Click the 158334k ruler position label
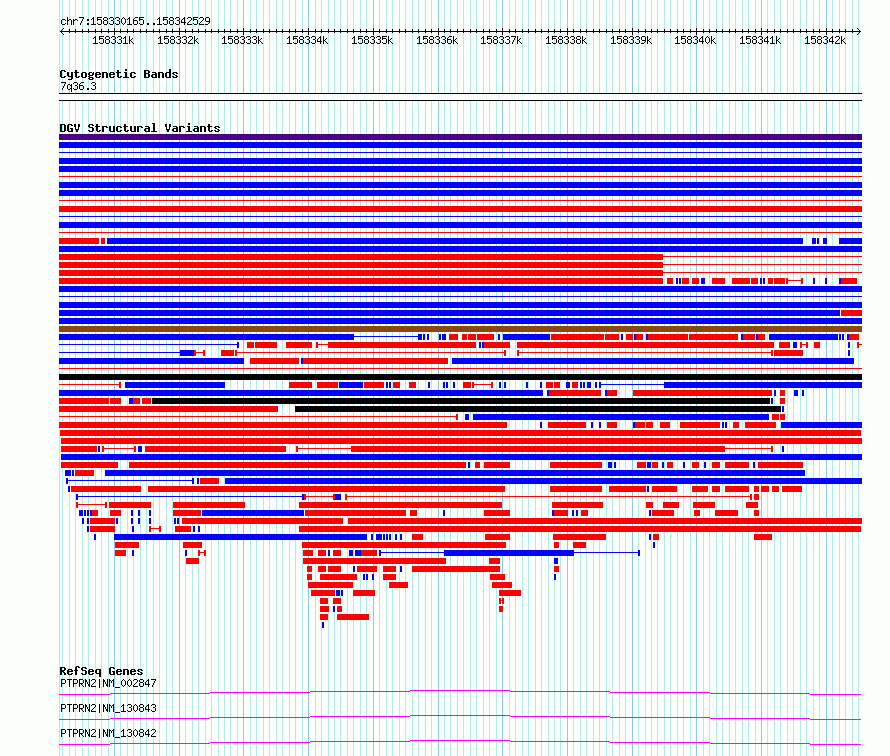 coord(307,40)
